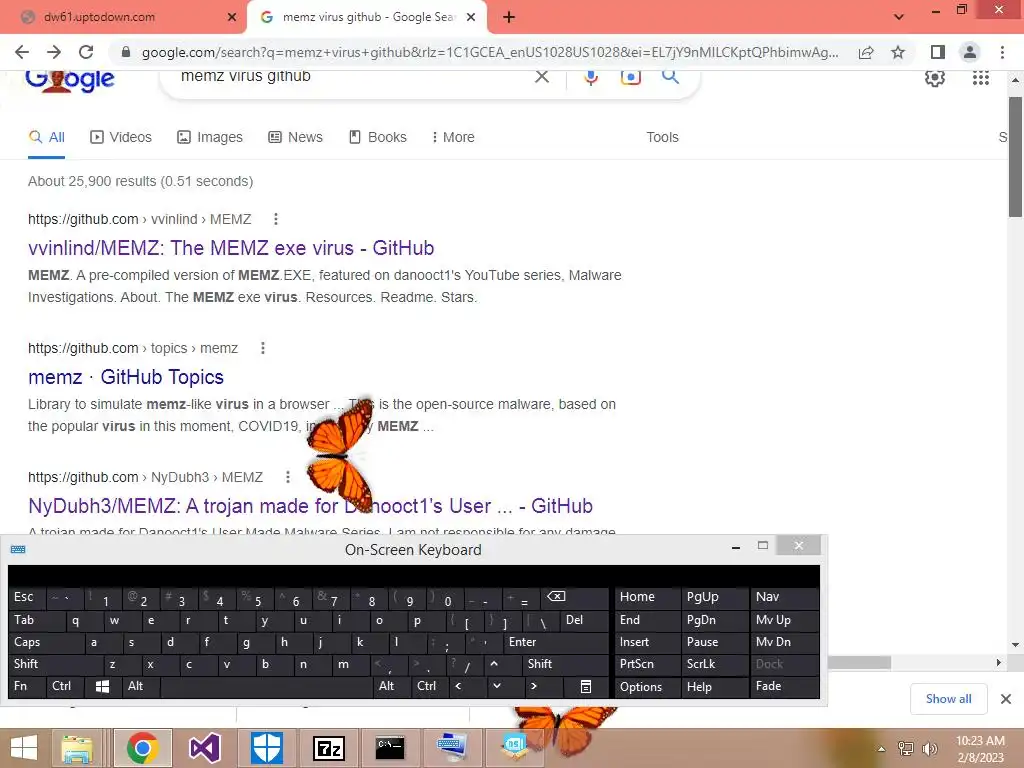Select the All results tab
The height and width of the screenshot is (768, 1024).
point(46,137)
